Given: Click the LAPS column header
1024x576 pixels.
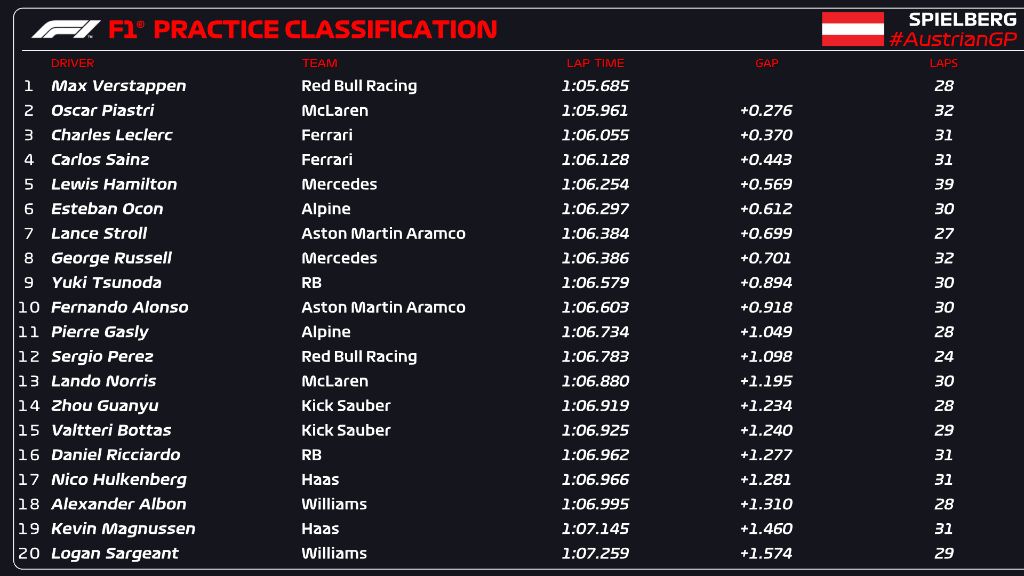Looking at the screenshot, I should click(943, 63).
